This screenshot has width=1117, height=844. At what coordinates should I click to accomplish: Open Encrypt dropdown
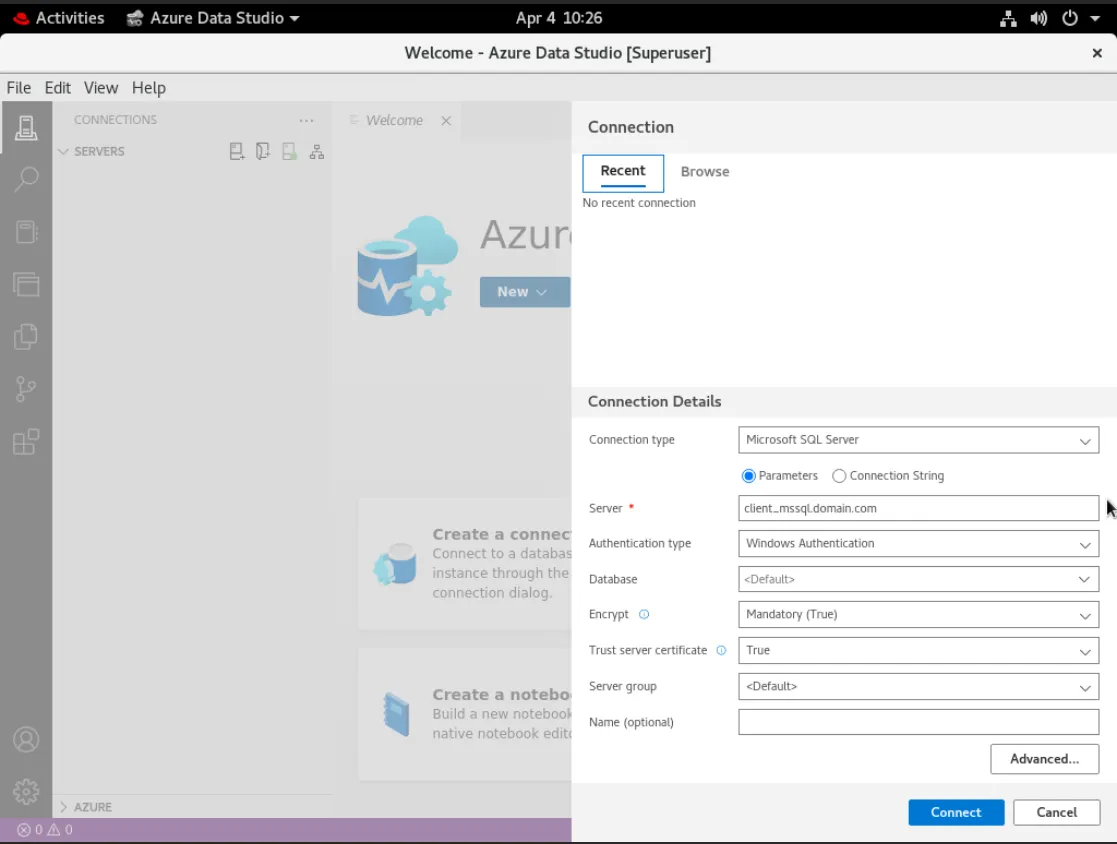918,614
